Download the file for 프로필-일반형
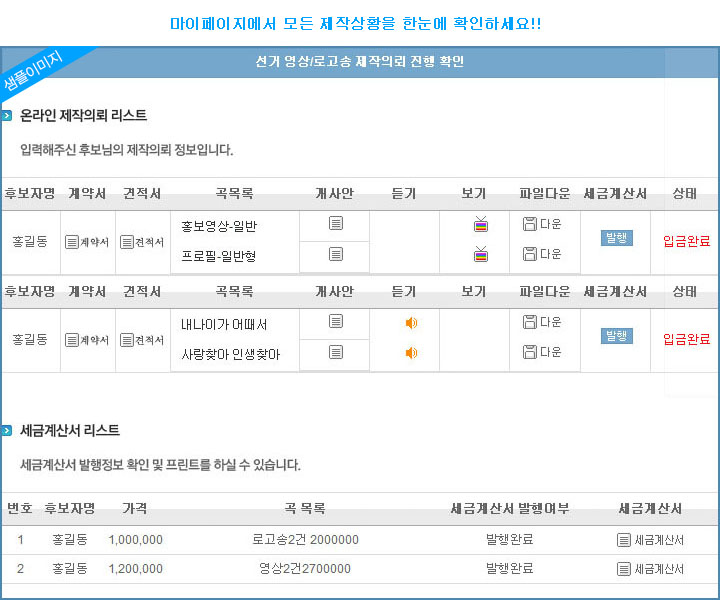The height and width of the screenshot is (600, 720). pos(543,254)
